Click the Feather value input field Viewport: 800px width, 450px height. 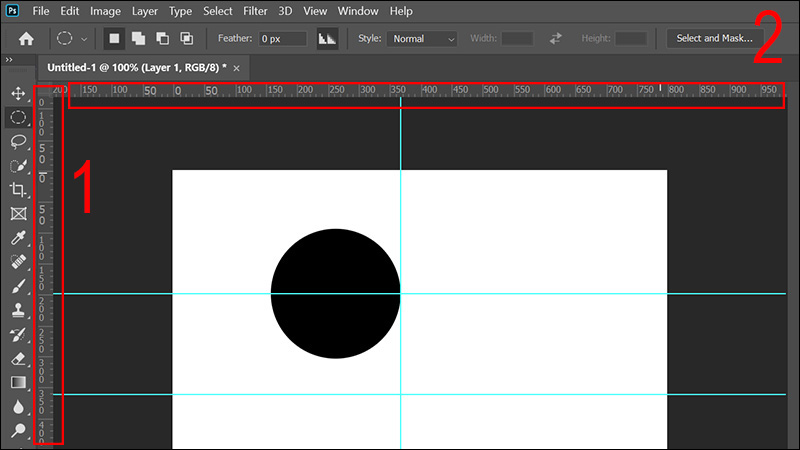point(283,39)
